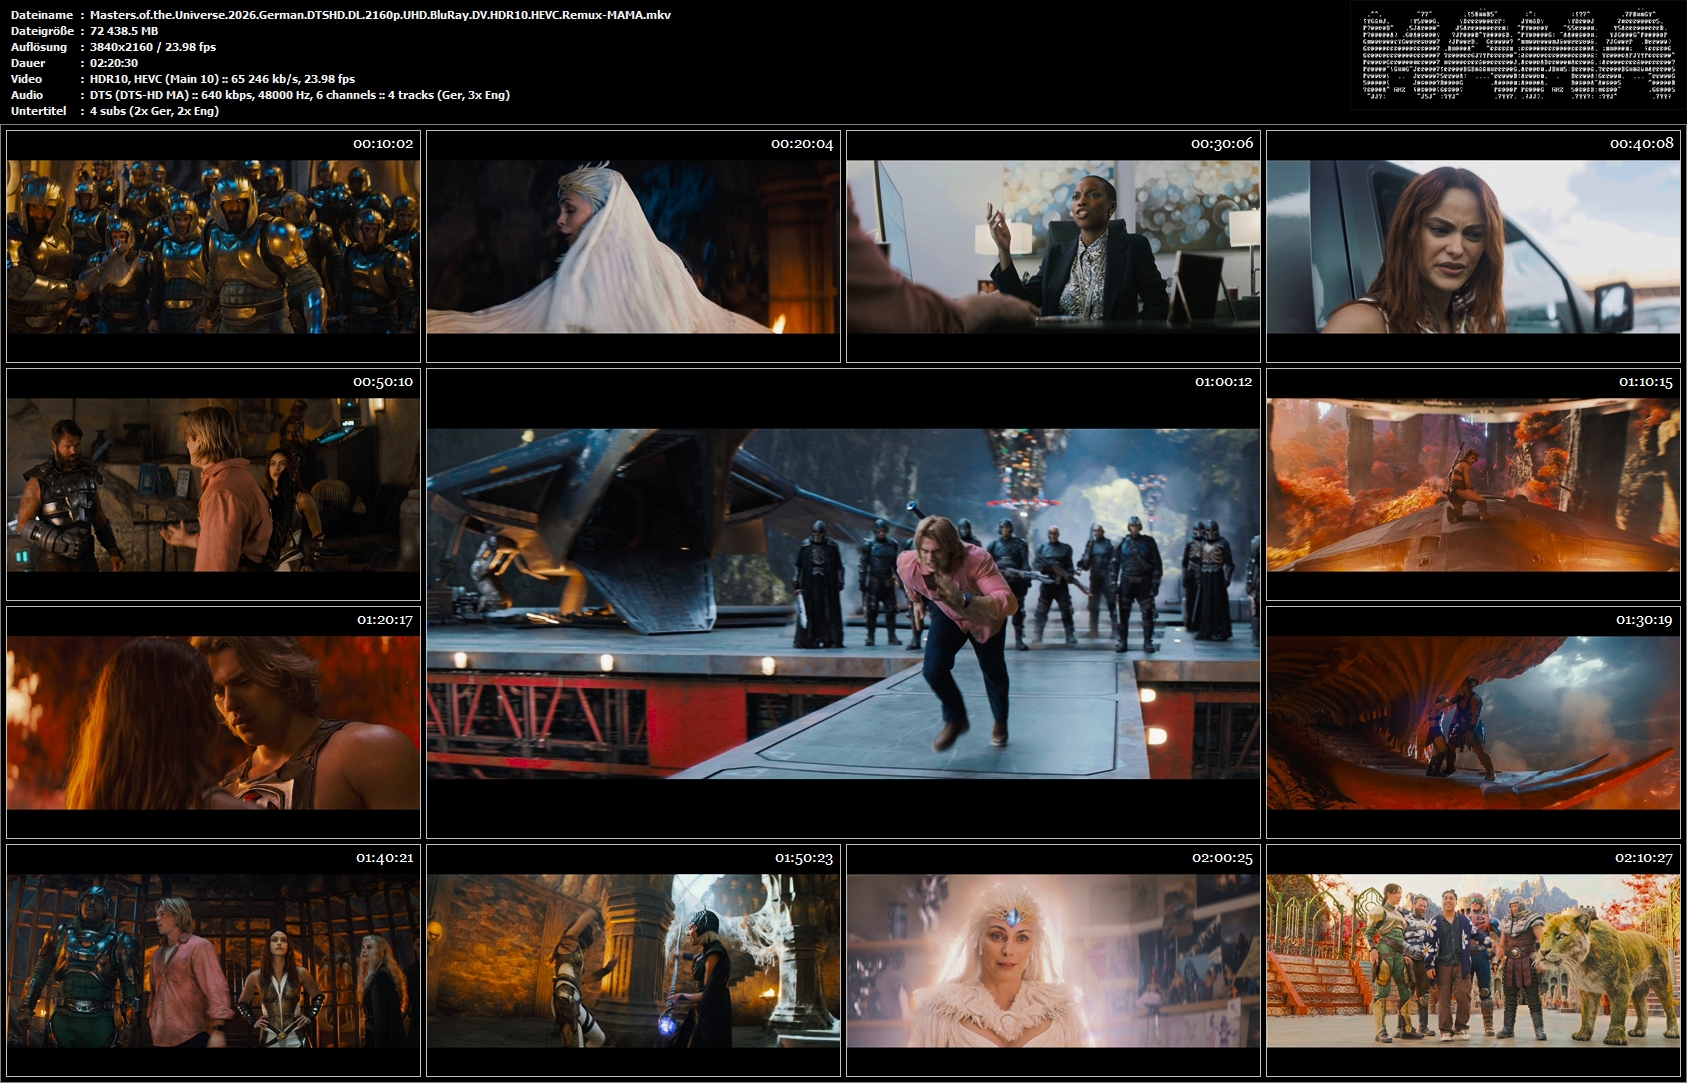The height and width of the screenshot is (1083, 1687).
Task: Open the thumbnail at 00:20:04
Action: pyautogui.click(x=633, y=246)
